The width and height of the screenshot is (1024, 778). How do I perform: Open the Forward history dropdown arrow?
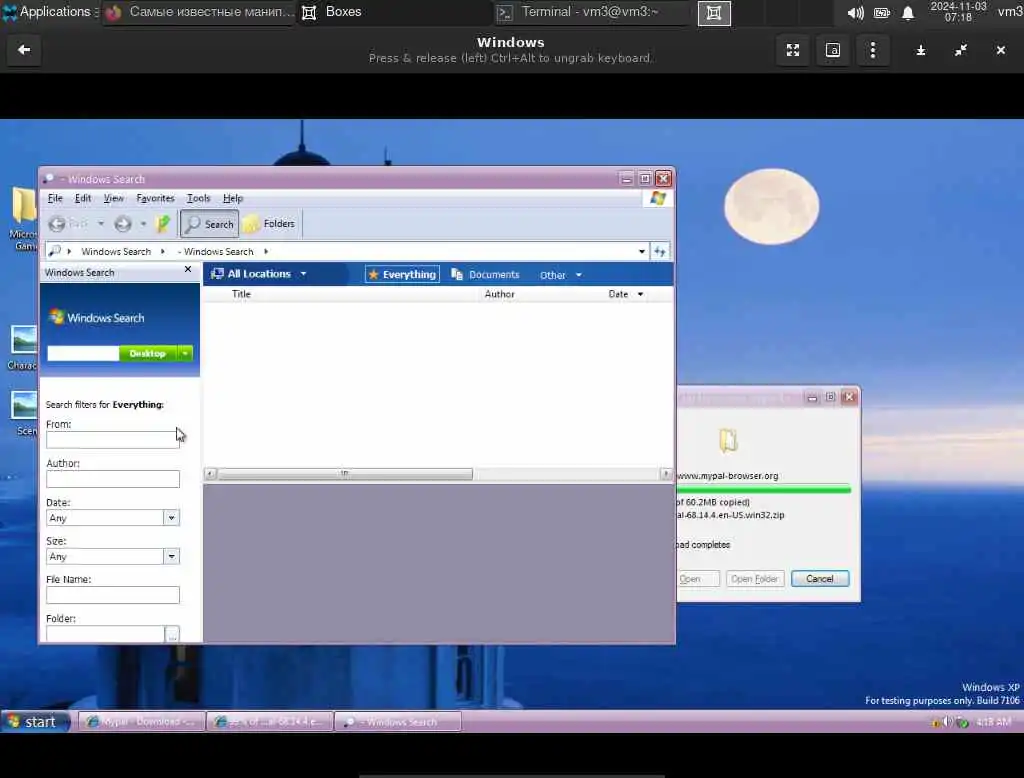(143, 224)
